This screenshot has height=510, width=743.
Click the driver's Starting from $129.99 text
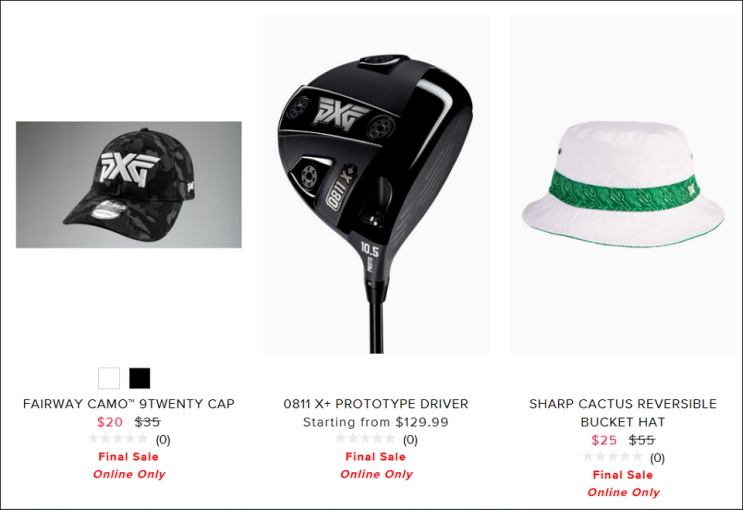pos(376,422)
